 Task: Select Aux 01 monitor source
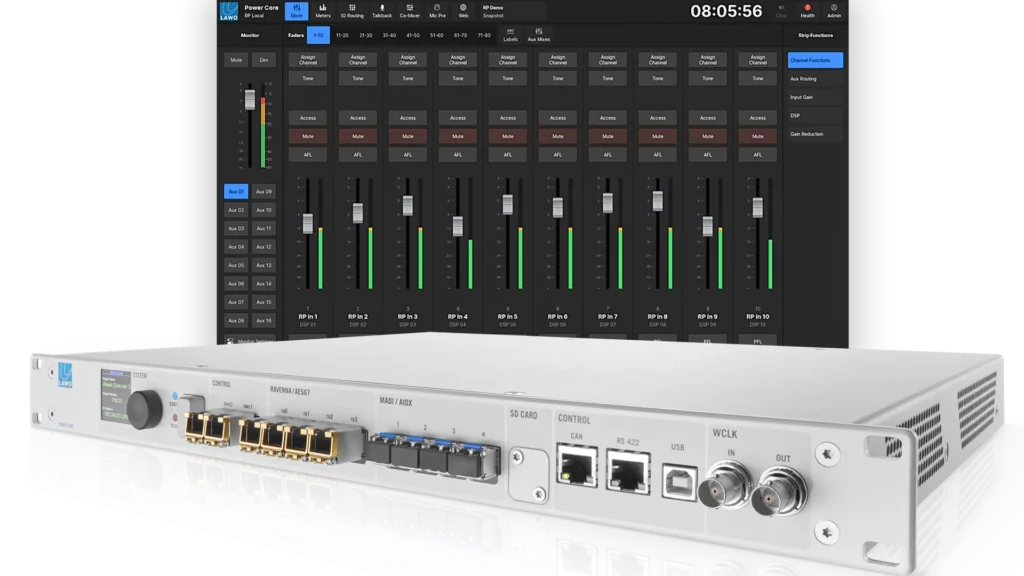click(x=236, y=191)
